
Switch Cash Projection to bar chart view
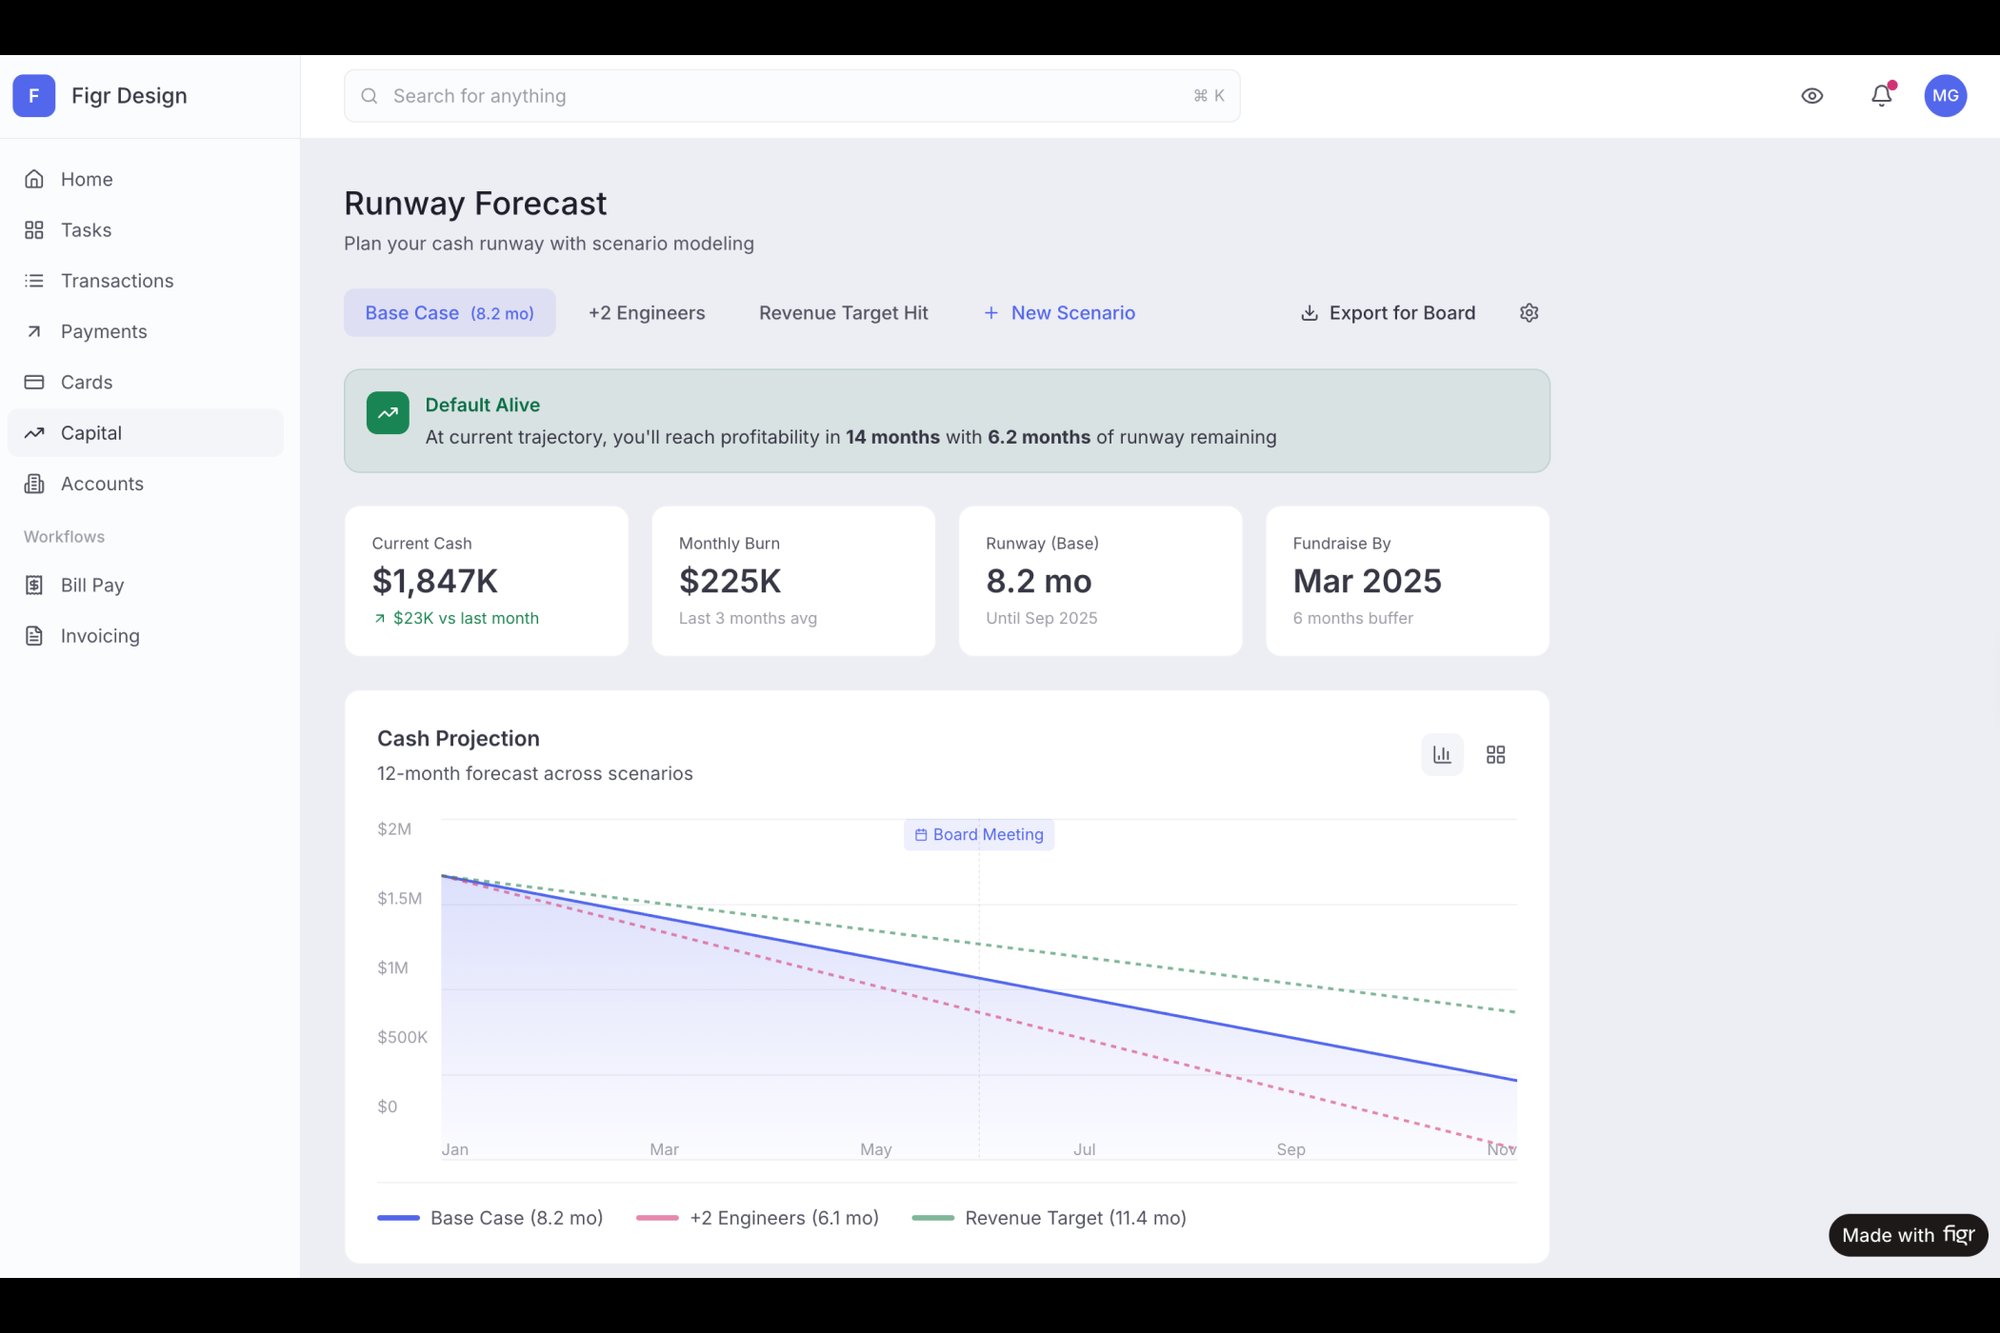[x=1441, y=754]
